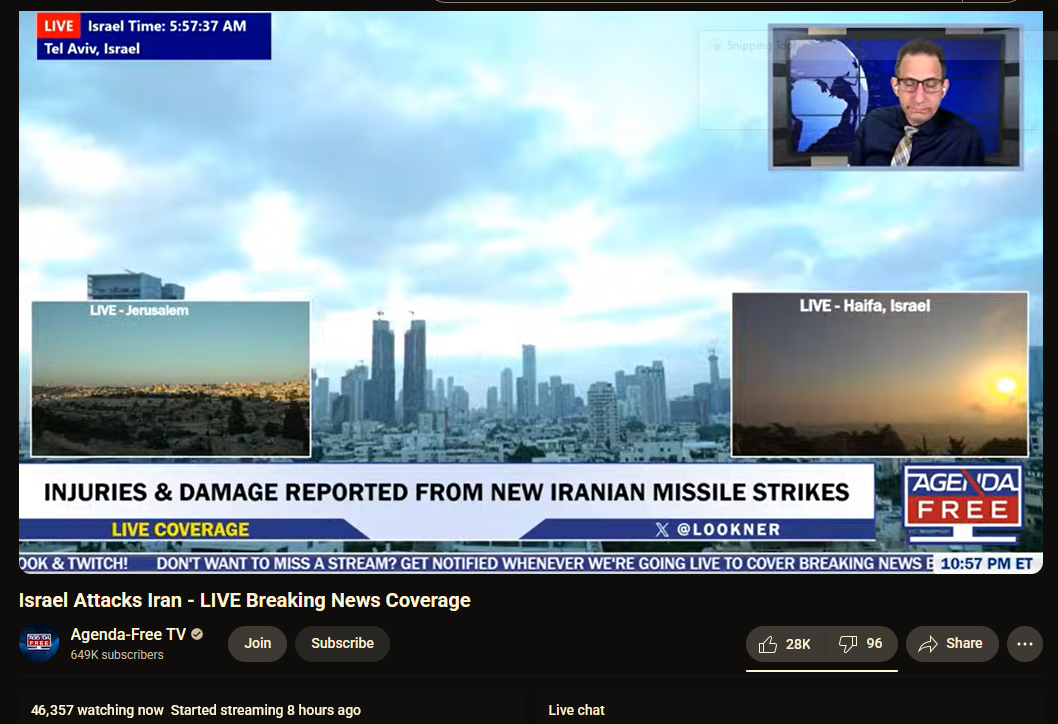Image resolution: width=1058 pixels, height=724 pixels.
Task: Click the '10:57 PM ET' time in the ticker
Action: (986, 563)
